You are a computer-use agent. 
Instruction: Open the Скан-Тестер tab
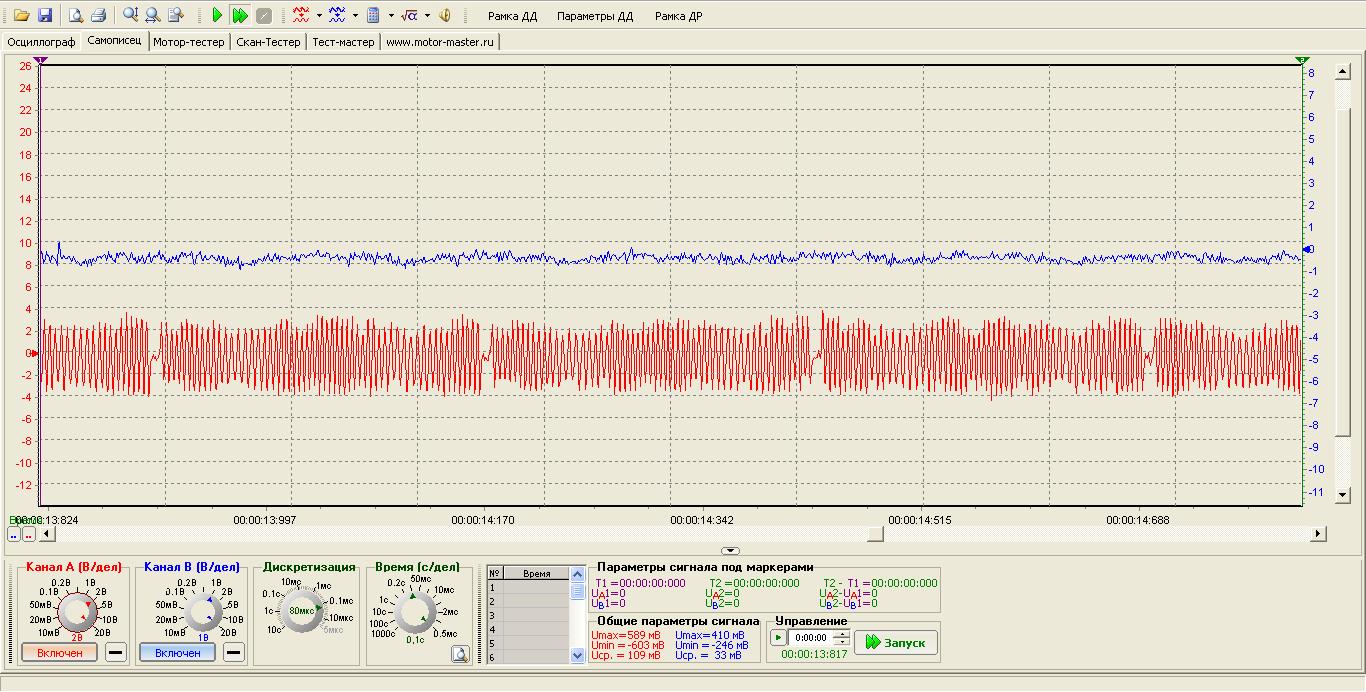268,42
